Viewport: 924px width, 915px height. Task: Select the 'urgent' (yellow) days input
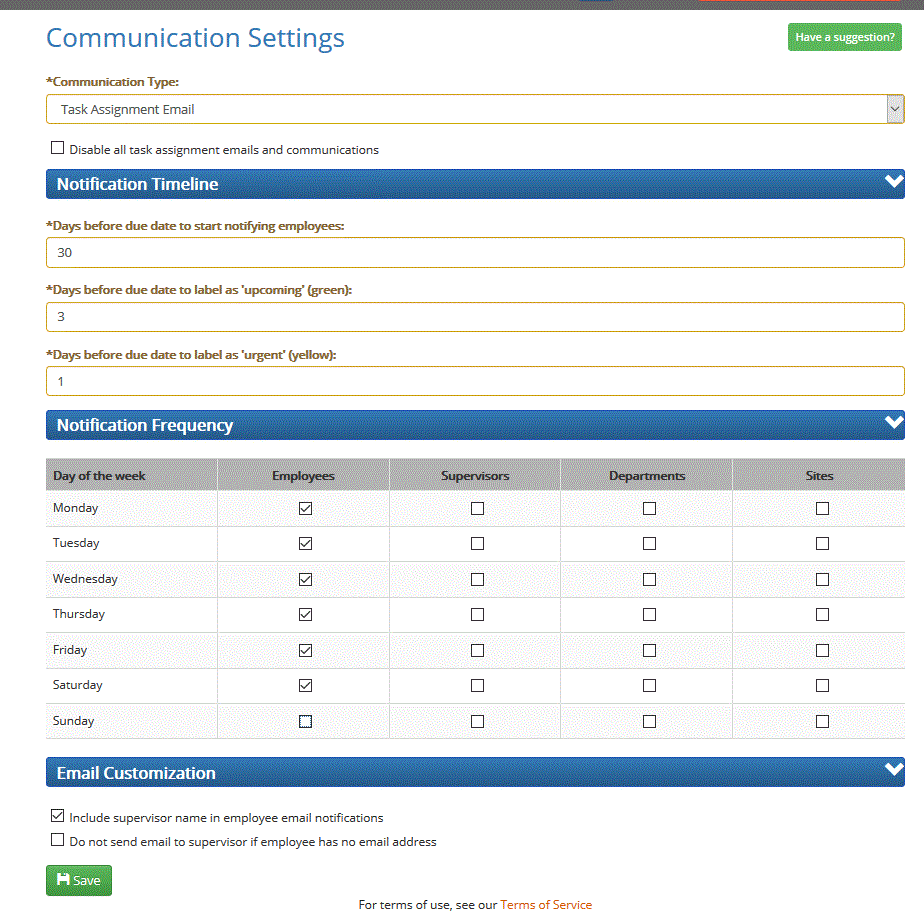pos(475,381)
